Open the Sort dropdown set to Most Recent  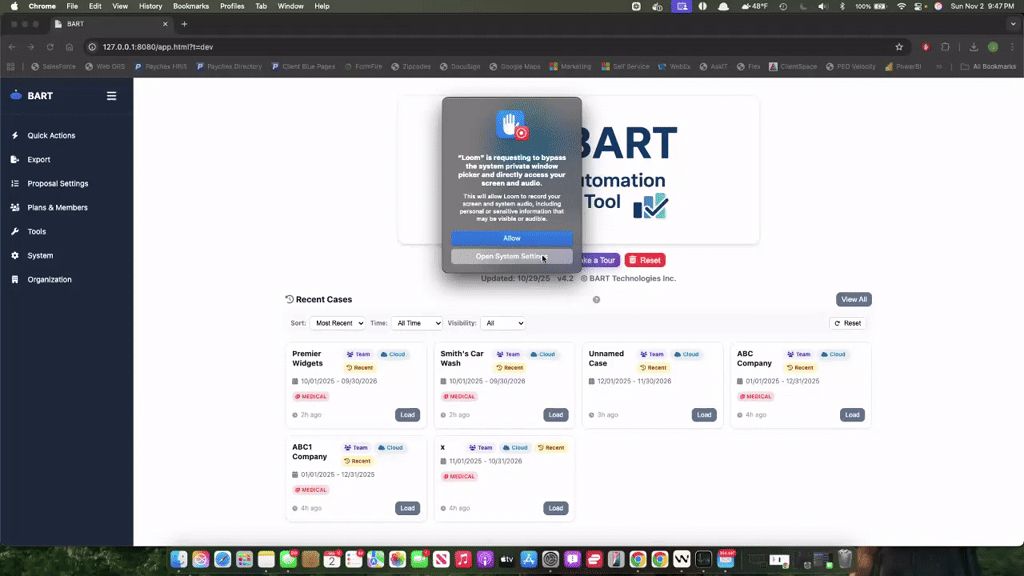[338, 323]
